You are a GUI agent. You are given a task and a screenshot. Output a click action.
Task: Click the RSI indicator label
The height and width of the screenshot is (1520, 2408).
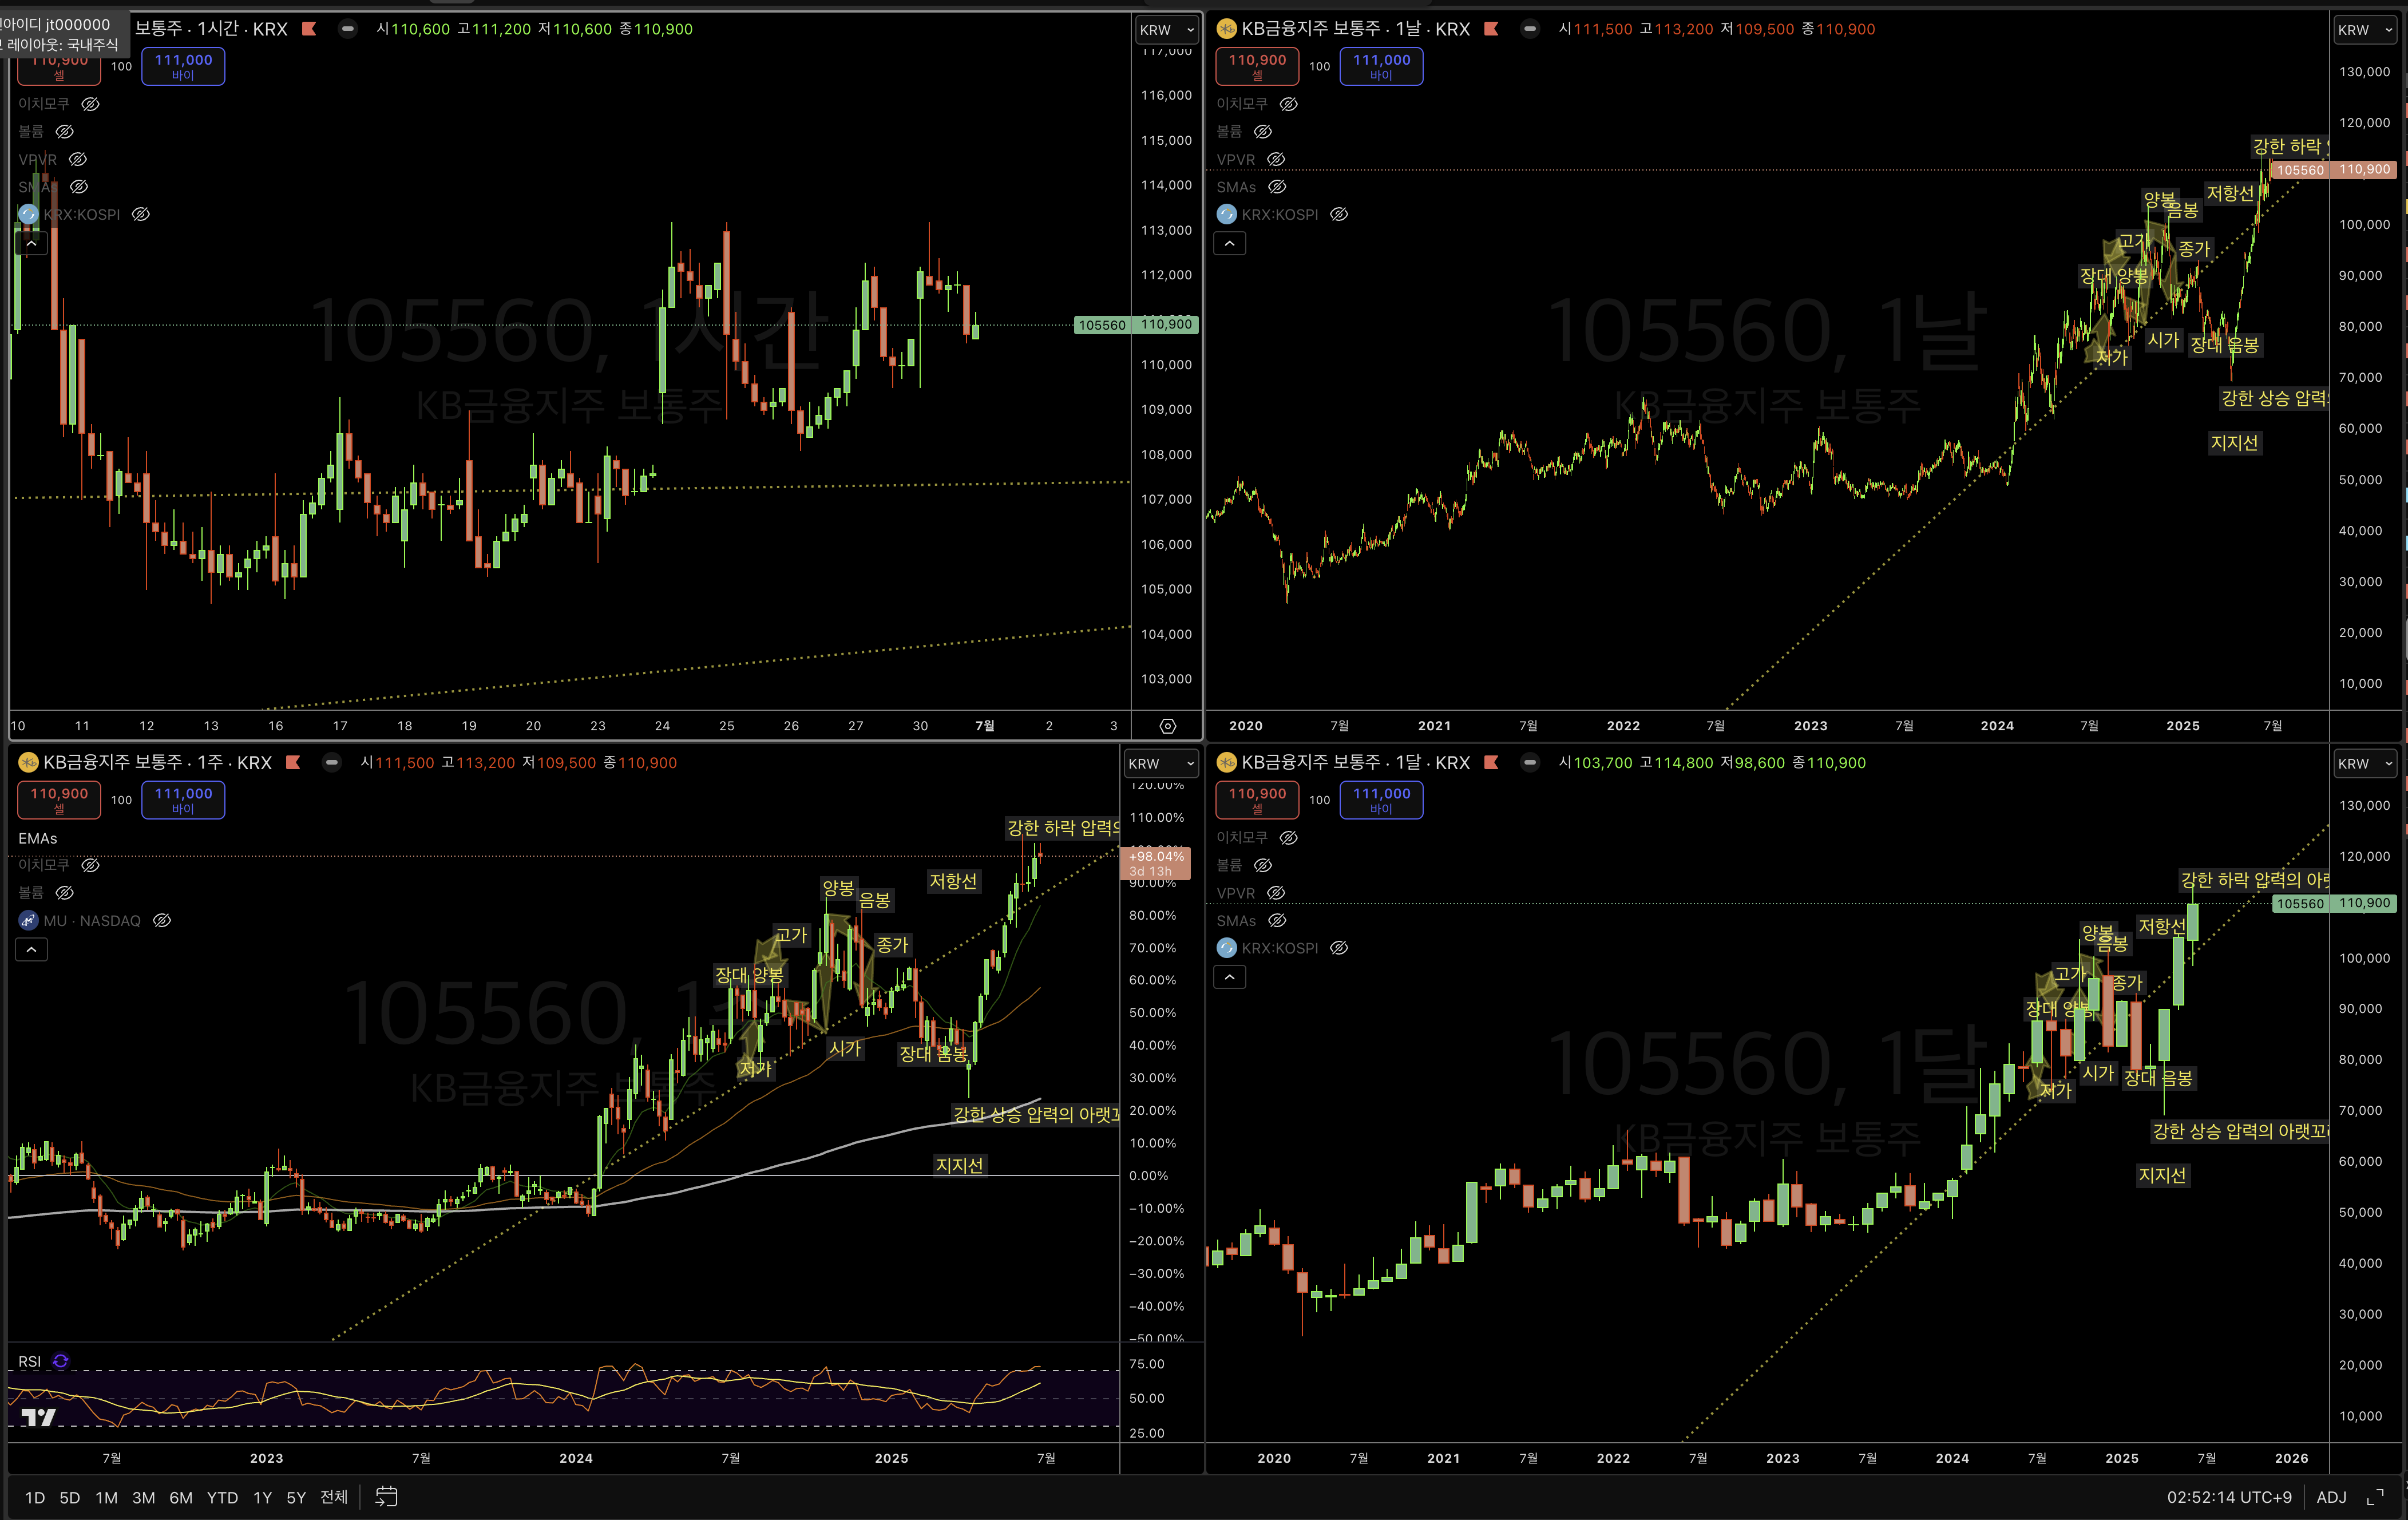point(29,1361)
